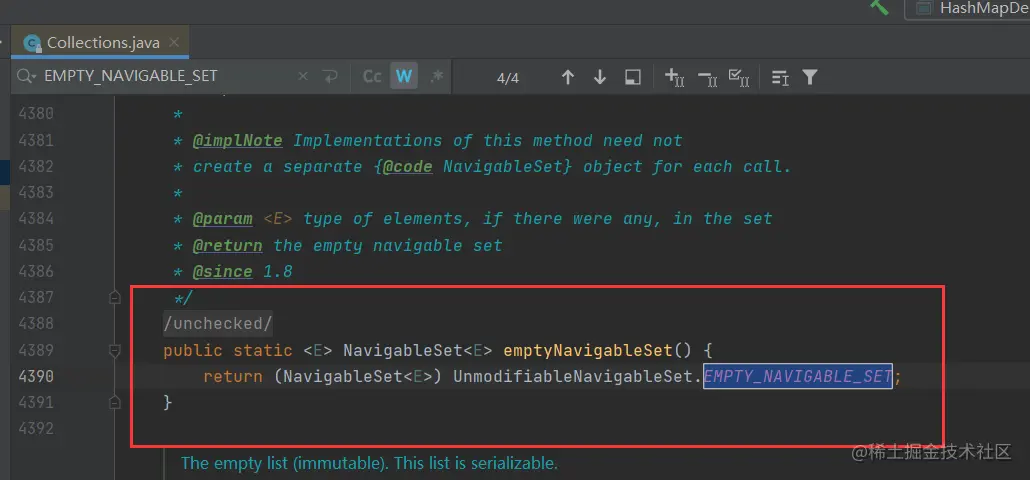Close the Collections.java tab
1030x480 pixels.
point(174,43)
